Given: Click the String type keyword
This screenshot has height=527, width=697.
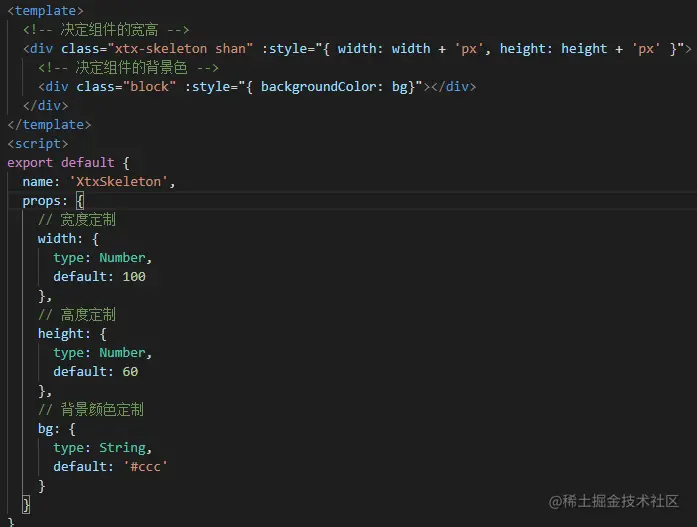Looking at the screenshot, I should pyautogui.click(x=122, y=448).
